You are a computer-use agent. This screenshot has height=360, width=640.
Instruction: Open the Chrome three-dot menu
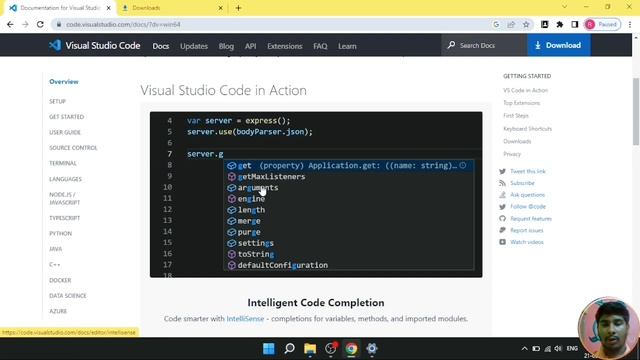coord(630,24)
